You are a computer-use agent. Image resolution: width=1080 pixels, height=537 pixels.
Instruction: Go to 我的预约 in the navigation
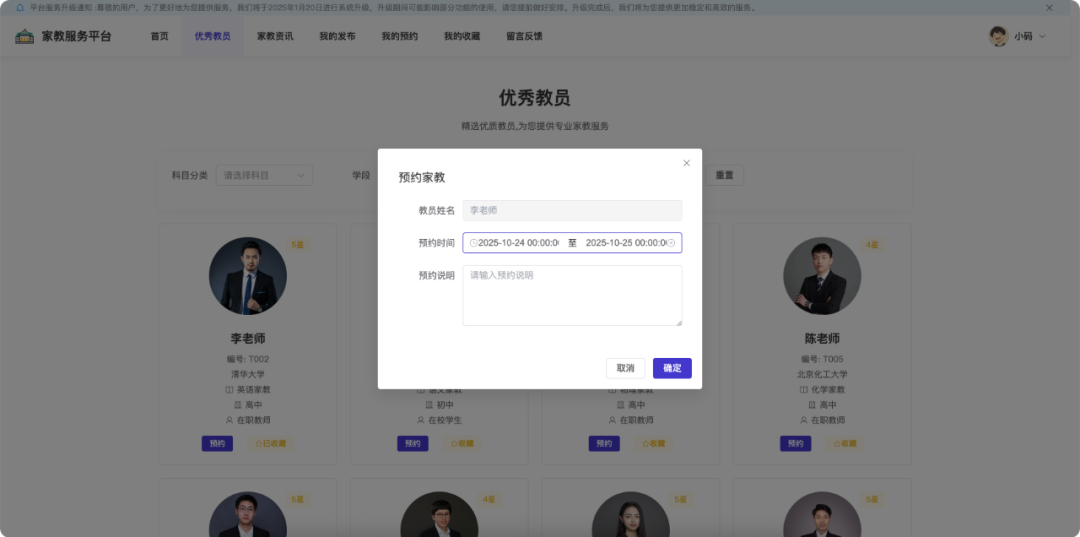(399, 36)
